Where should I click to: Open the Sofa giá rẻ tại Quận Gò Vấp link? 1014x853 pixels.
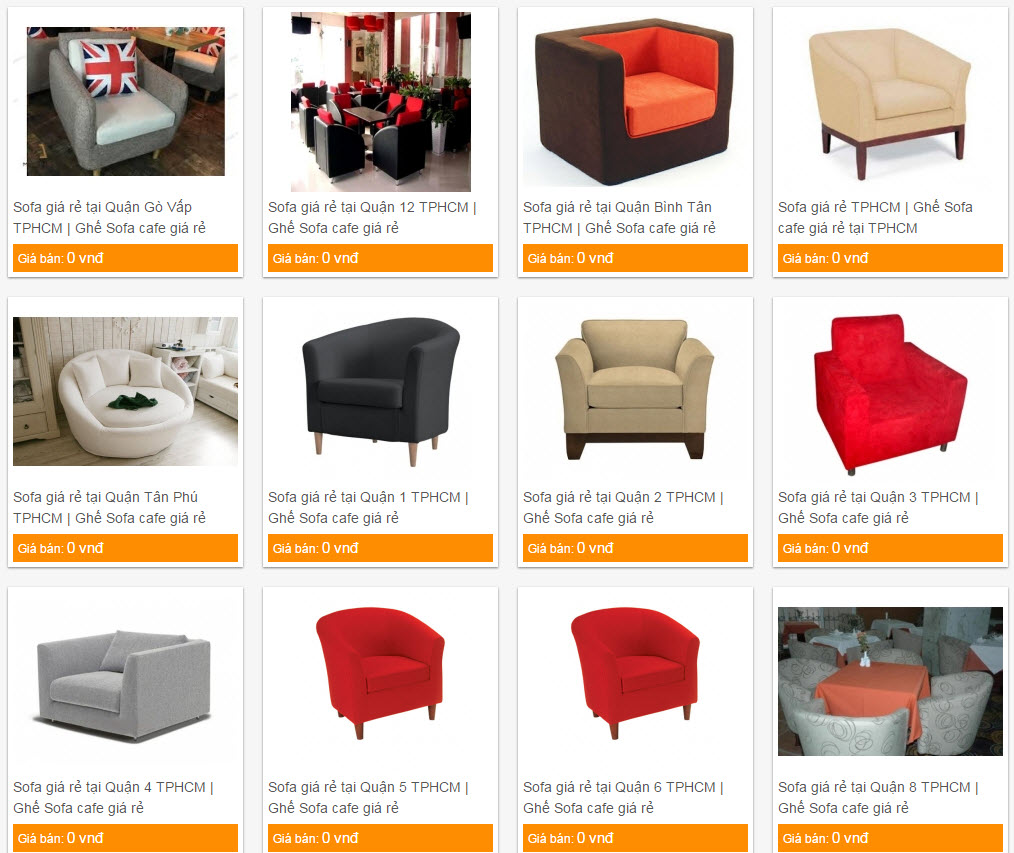coord(109,217)
